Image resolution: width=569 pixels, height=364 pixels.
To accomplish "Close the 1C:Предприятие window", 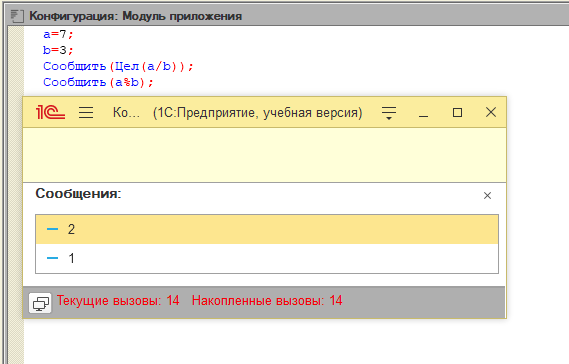I will tap(491, 112).
